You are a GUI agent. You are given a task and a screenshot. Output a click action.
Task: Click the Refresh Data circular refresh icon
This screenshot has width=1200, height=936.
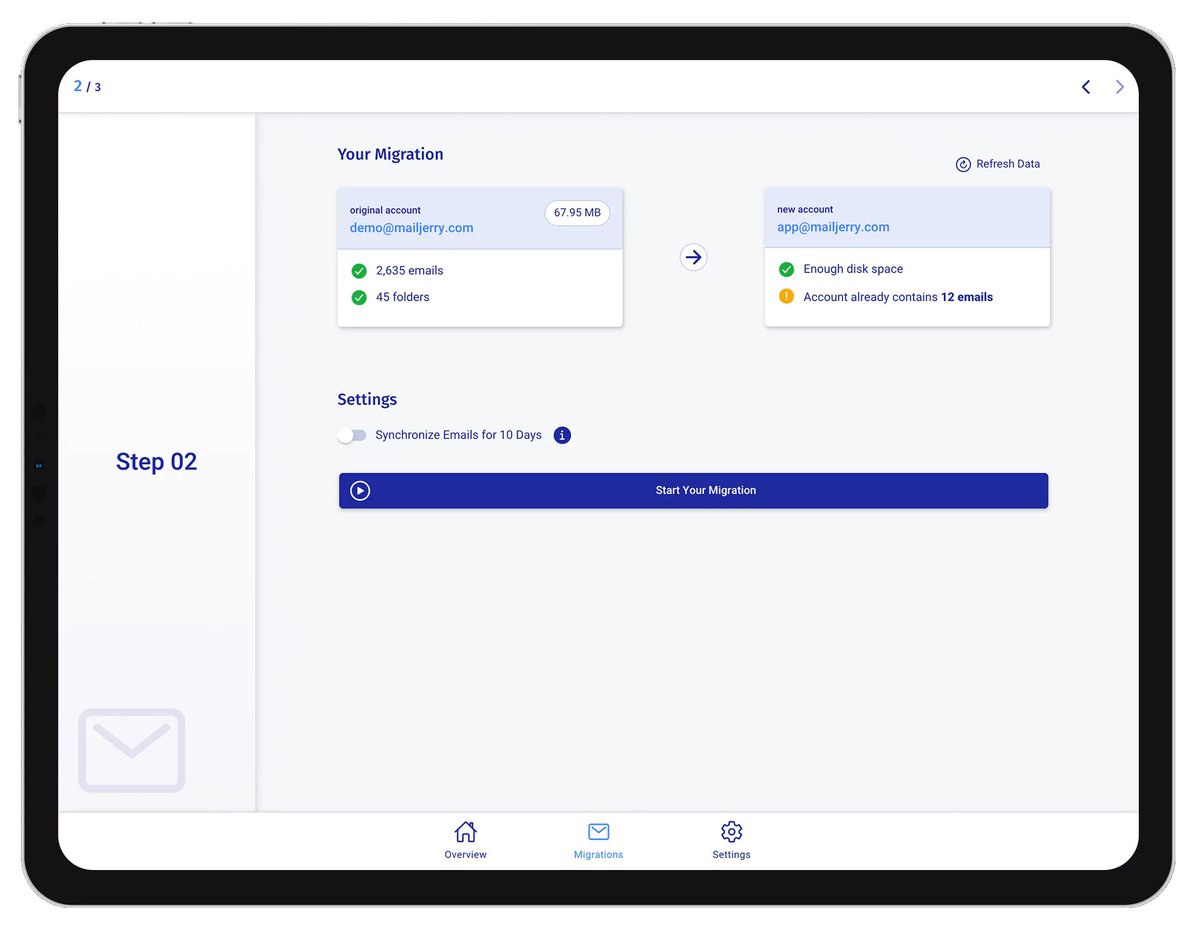coord(963,164)
